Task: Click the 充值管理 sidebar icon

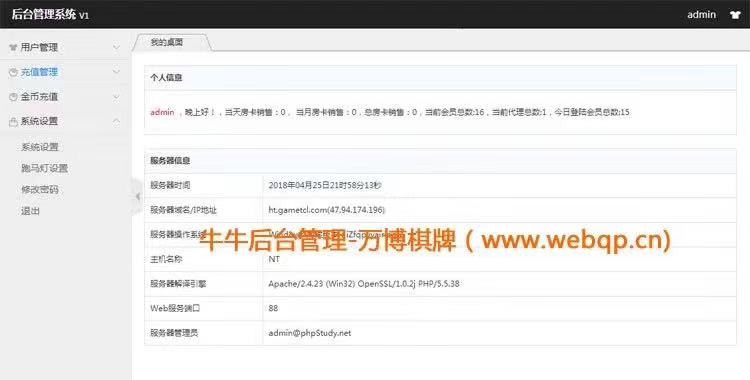Action: [13, 72]
